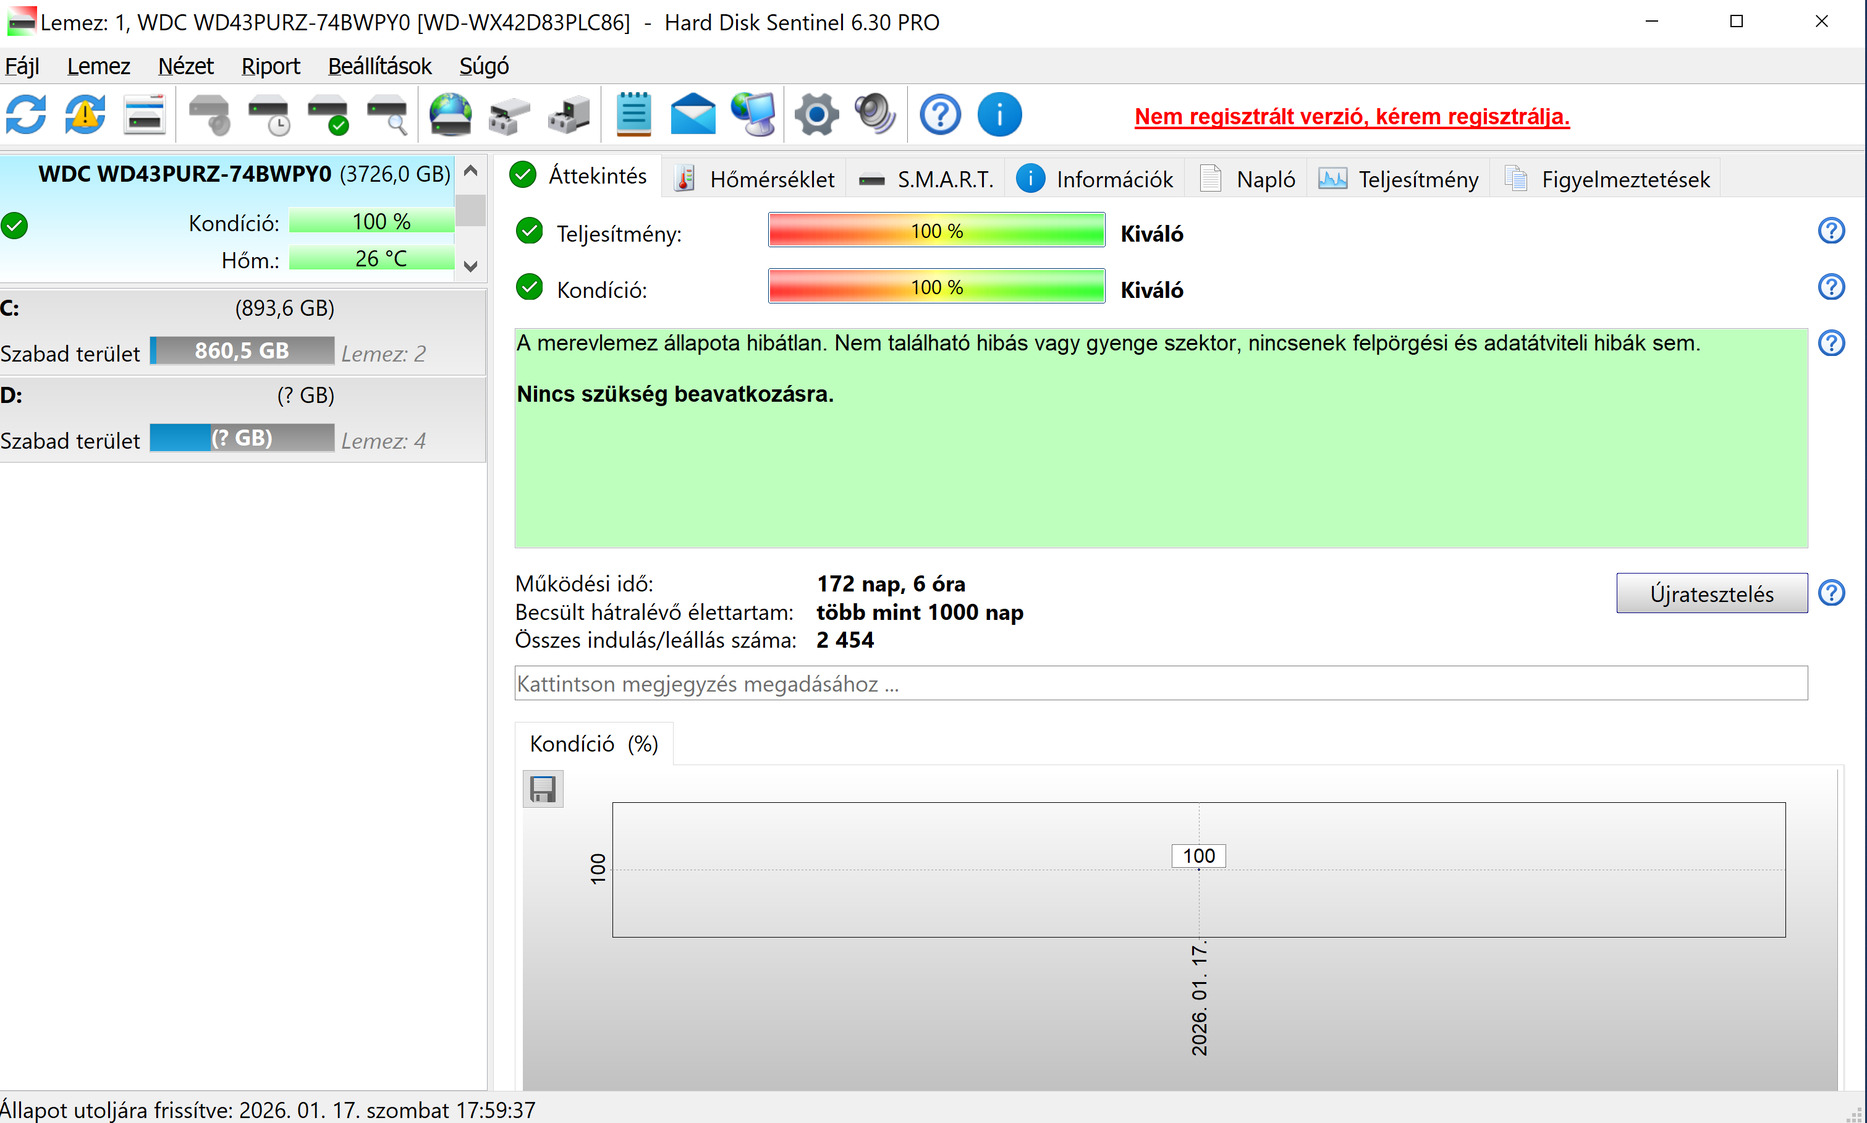Click the refresh icon with warning triangle
Screen dimensions: 1867x1123
coord(86,115)
